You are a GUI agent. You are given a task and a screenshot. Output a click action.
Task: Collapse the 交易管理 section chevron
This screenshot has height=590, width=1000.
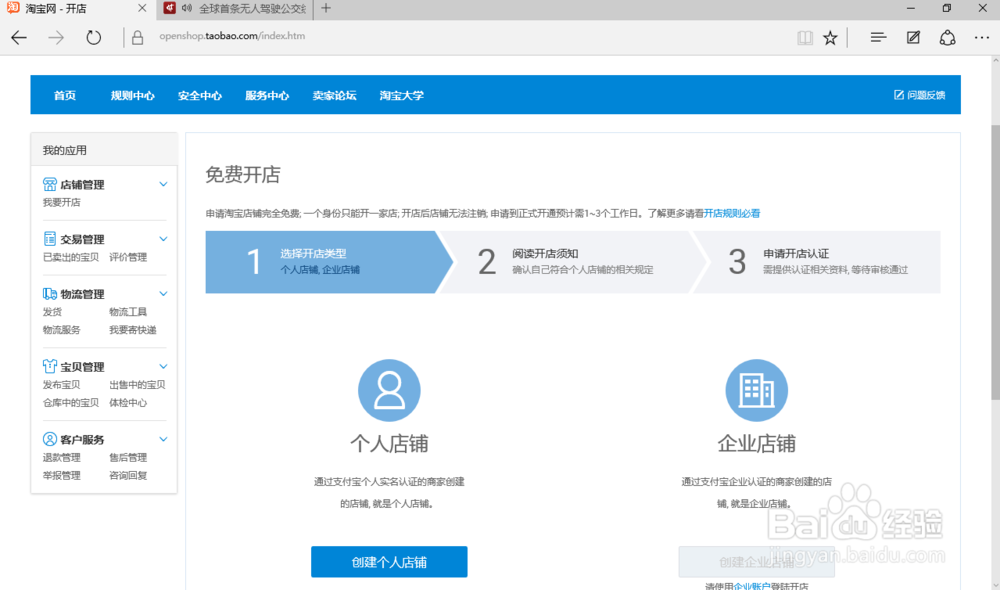[163, 239]
